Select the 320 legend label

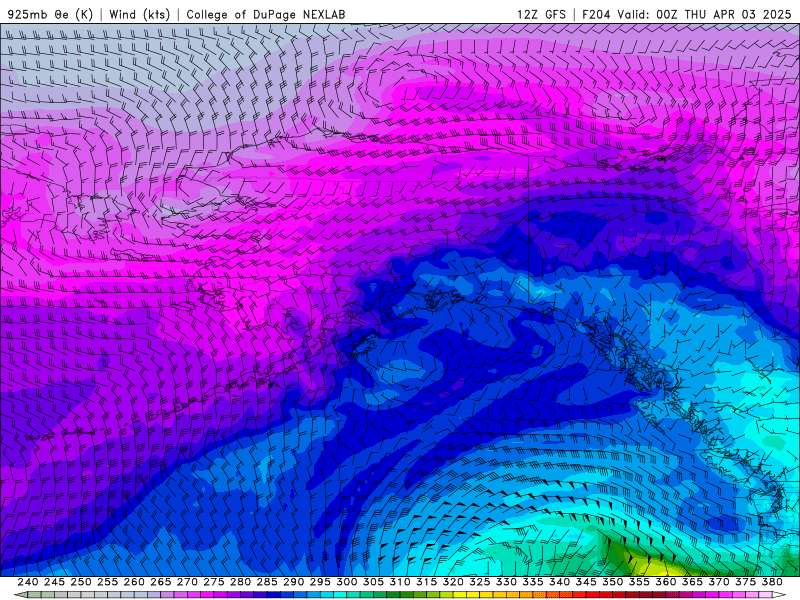453,582
